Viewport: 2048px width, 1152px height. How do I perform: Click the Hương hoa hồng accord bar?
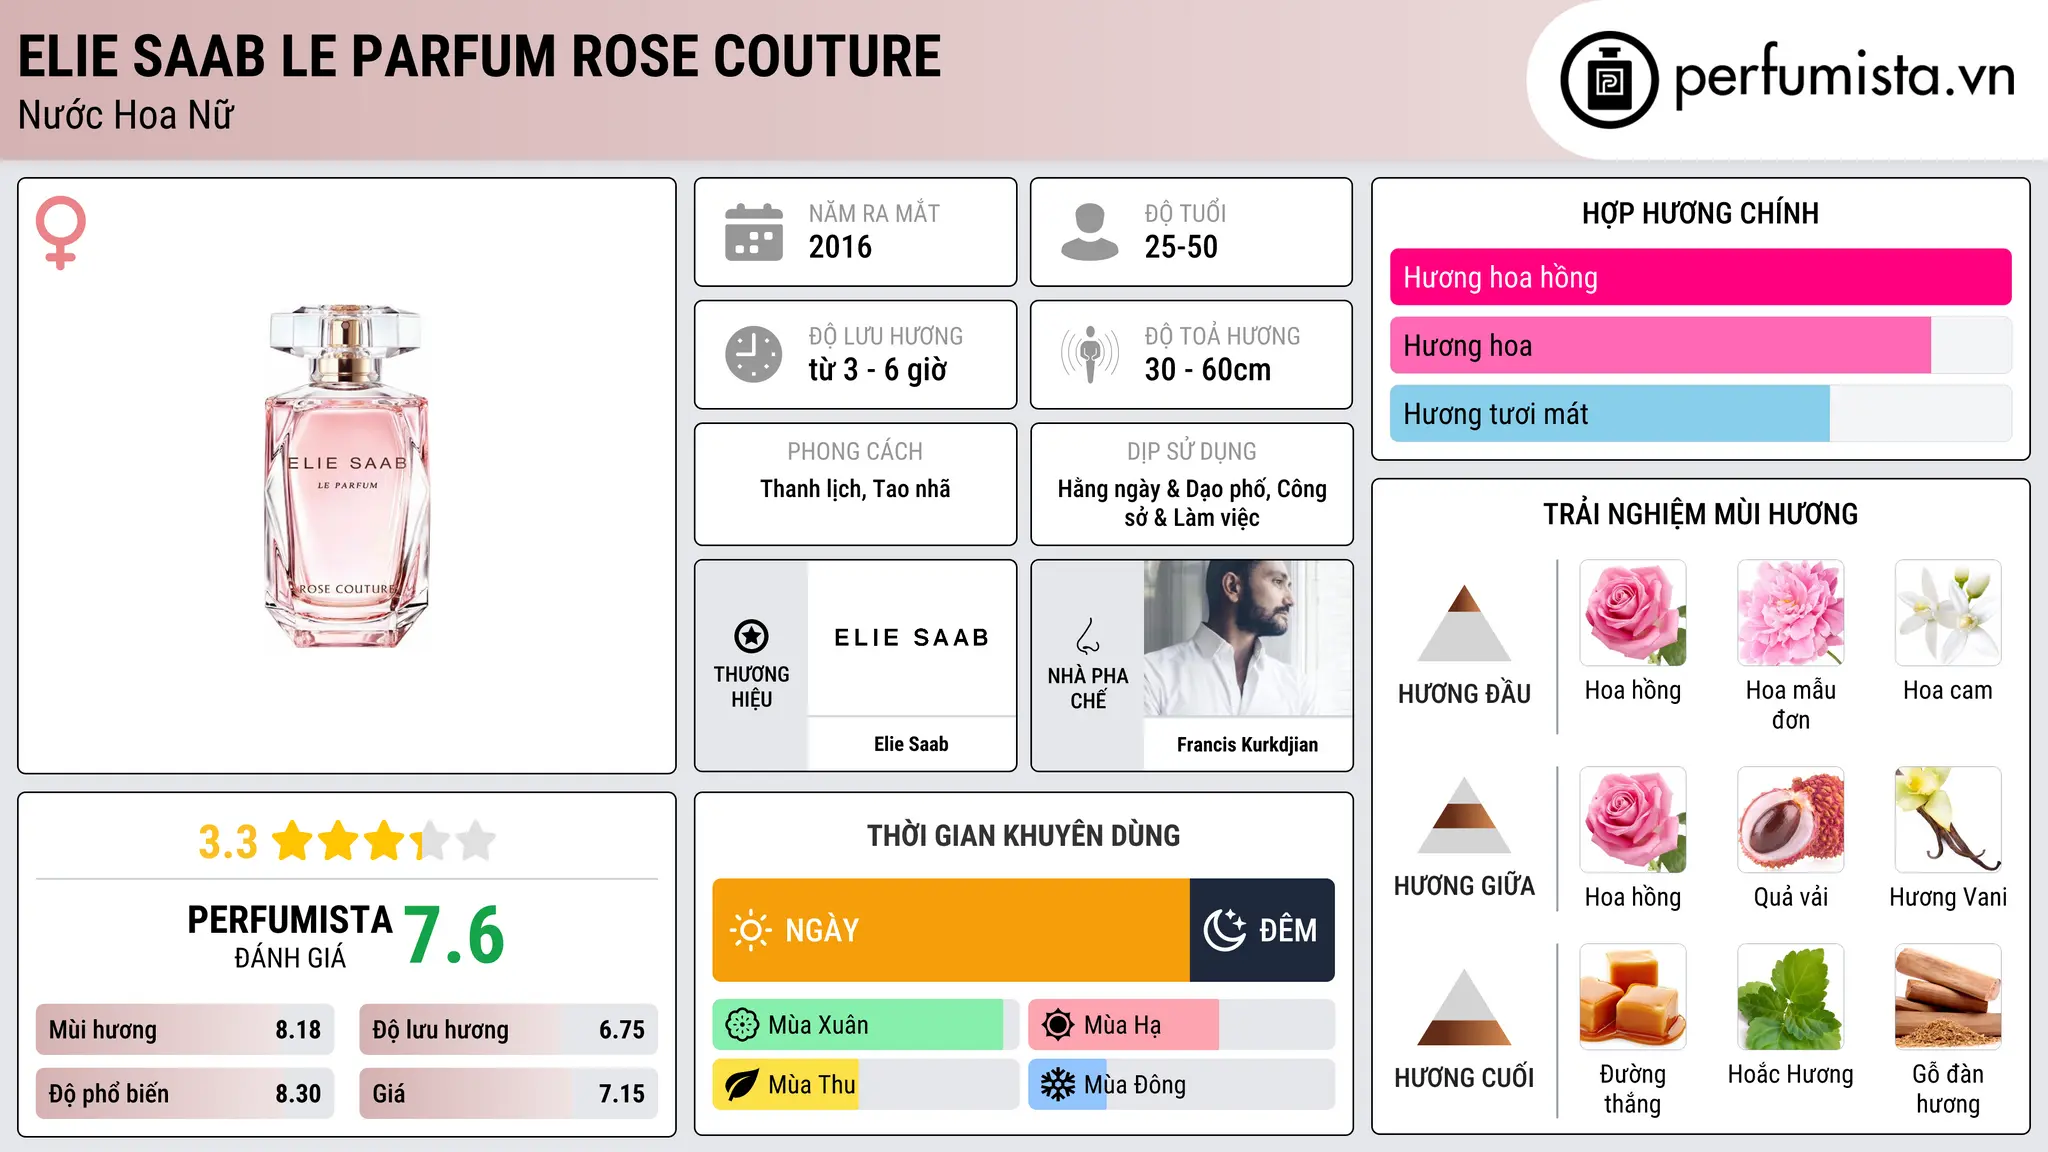tap(1701, 277)
